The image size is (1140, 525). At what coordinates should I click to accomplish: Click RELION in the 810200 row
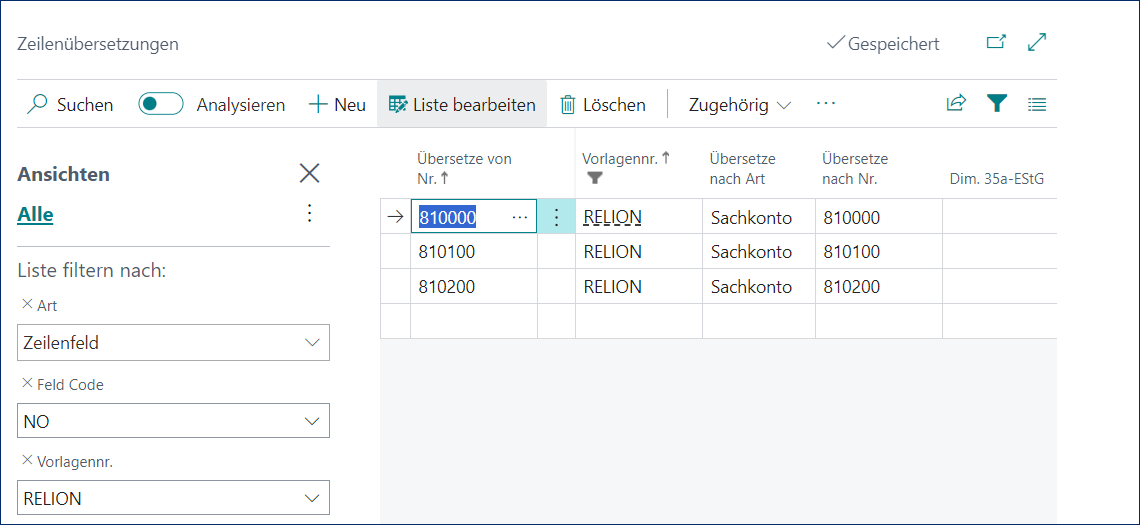(x=612, y=286)
